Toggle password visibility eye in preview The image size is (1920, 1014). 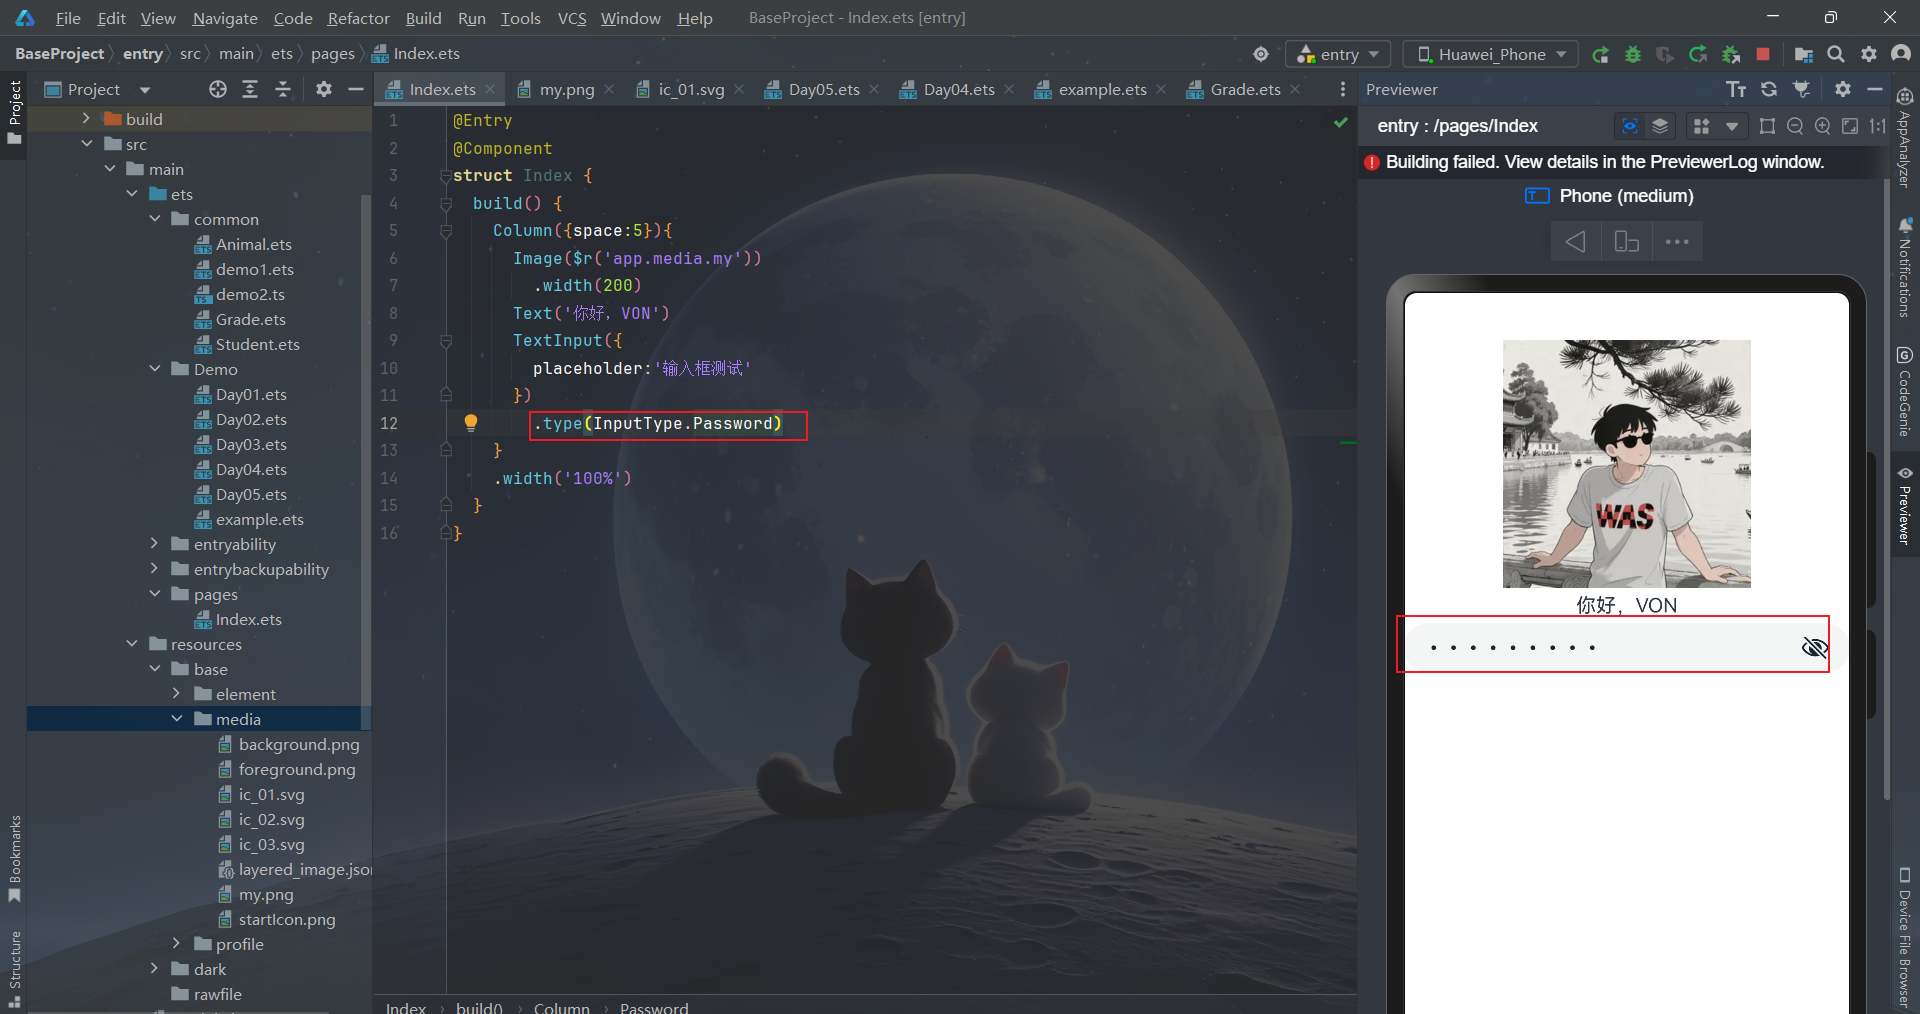(1814, 647)
